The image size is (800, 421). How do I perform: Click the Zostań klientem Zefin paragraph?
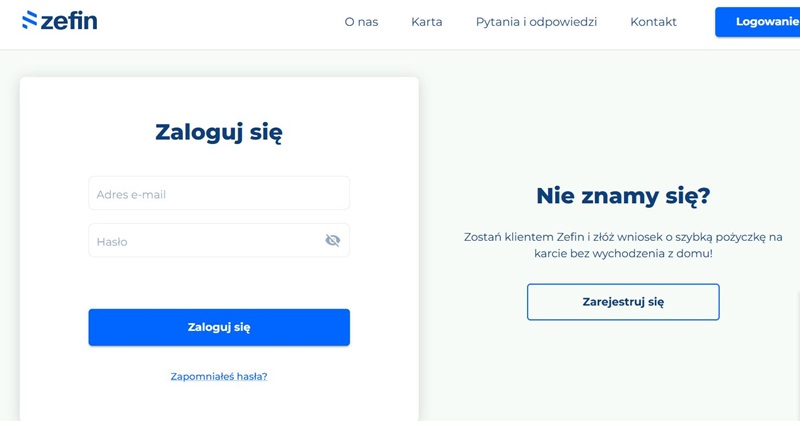pos(623,245)
